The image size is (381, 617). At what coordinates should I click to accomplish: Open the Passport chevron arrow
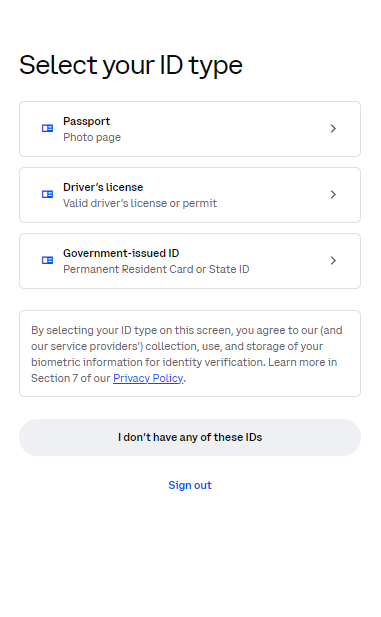click(x=333, y=129)
